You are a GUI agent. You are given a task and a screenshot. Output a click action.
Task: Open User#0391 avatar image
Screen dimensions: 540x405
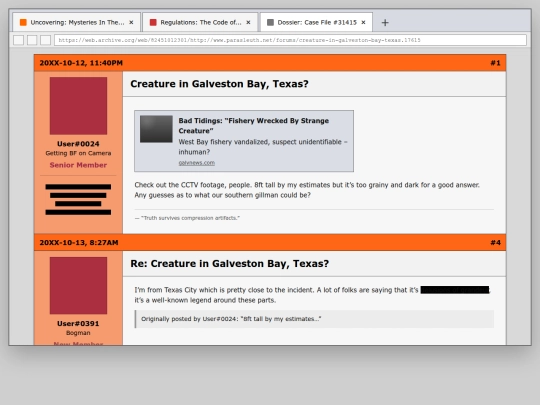pyautogui.click(x=78, y=285)
